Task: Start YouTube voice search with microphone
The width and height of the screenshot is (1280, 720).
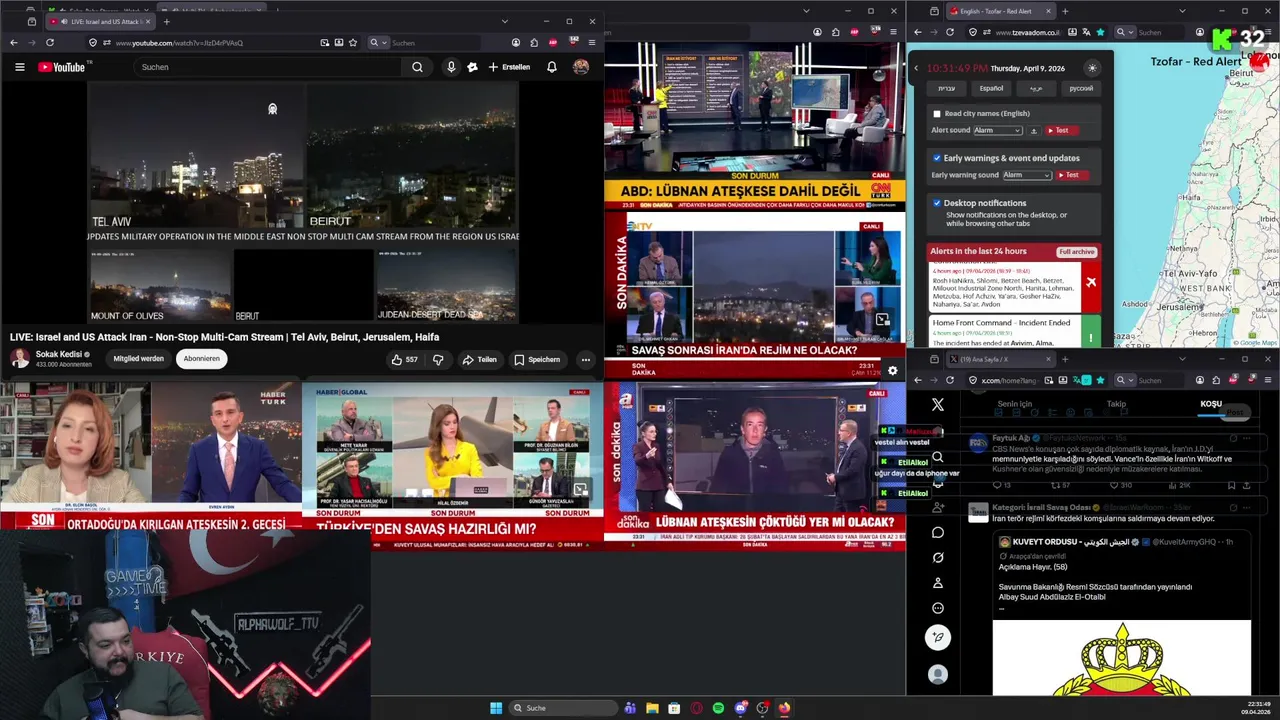Action: point(451,67)
